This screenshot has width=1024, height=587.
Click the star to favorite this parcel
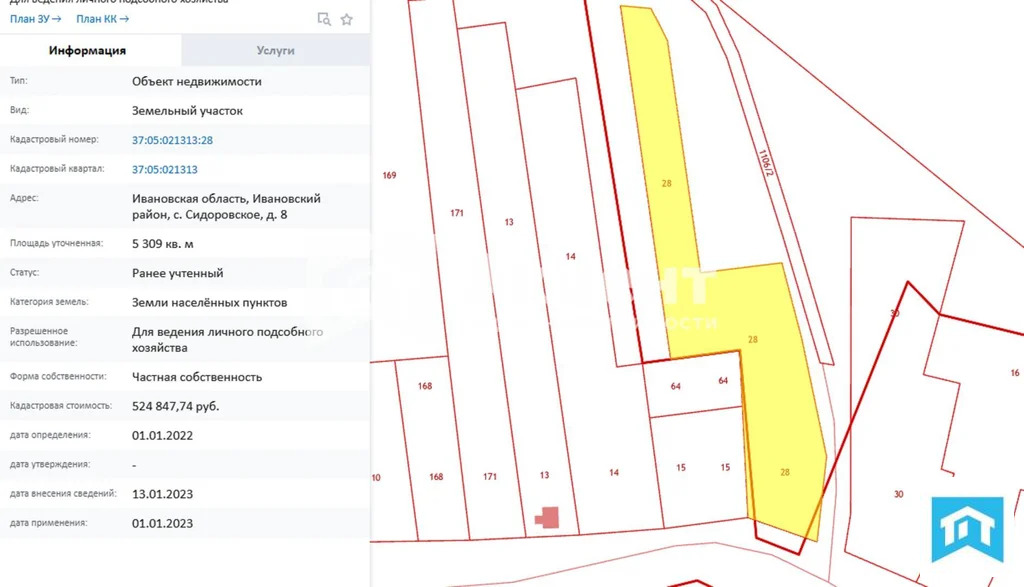[x=346, y=18]
